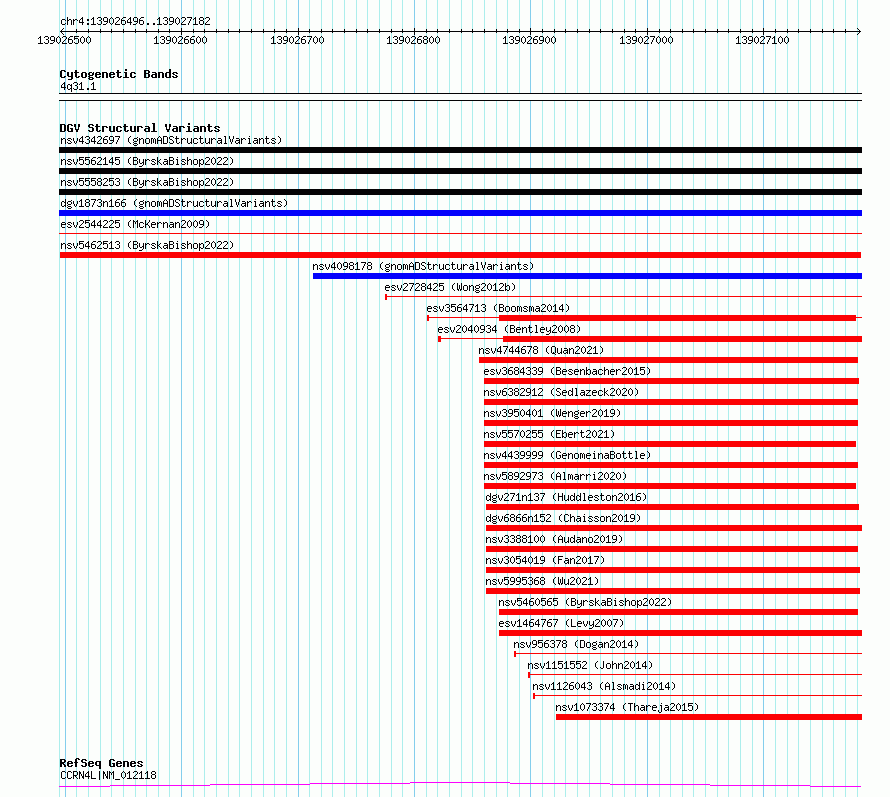Open nsv3388100 (Audano2019) variant

[x=554, y=539]
